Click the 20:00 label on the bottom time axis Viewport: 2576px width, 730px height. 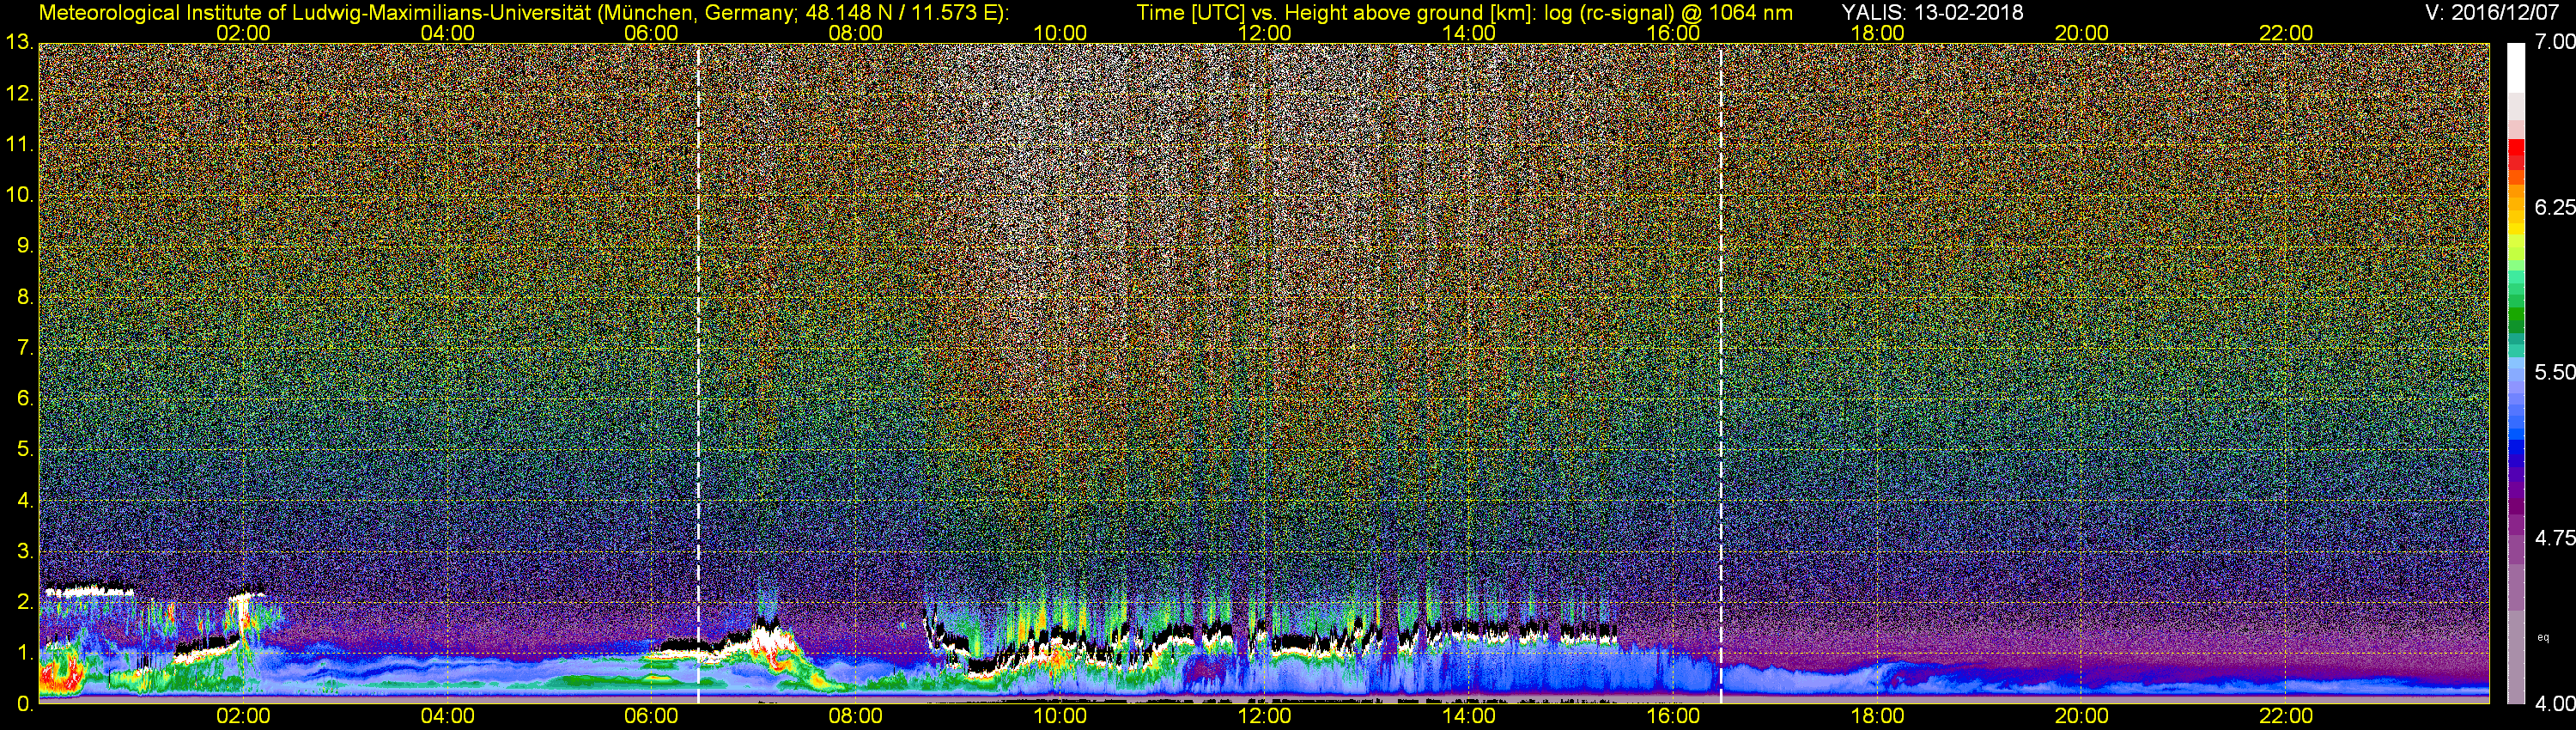(x=2081, y=716)
